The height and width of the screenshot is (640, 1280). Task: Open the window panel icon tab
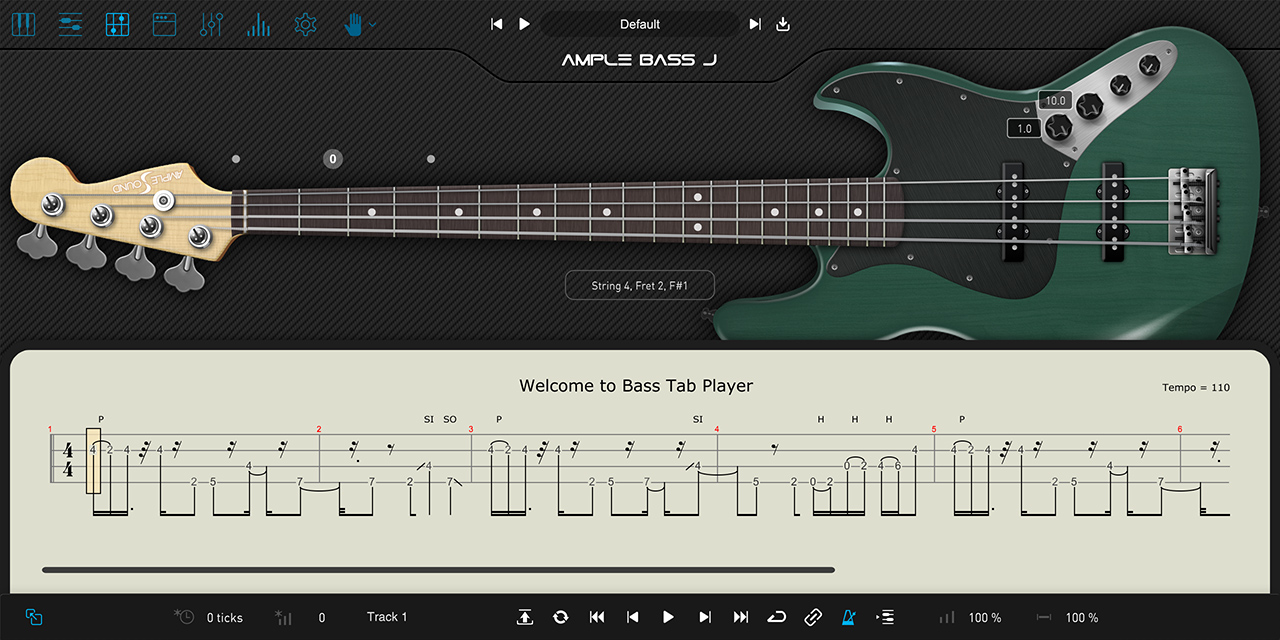point(164,24)
